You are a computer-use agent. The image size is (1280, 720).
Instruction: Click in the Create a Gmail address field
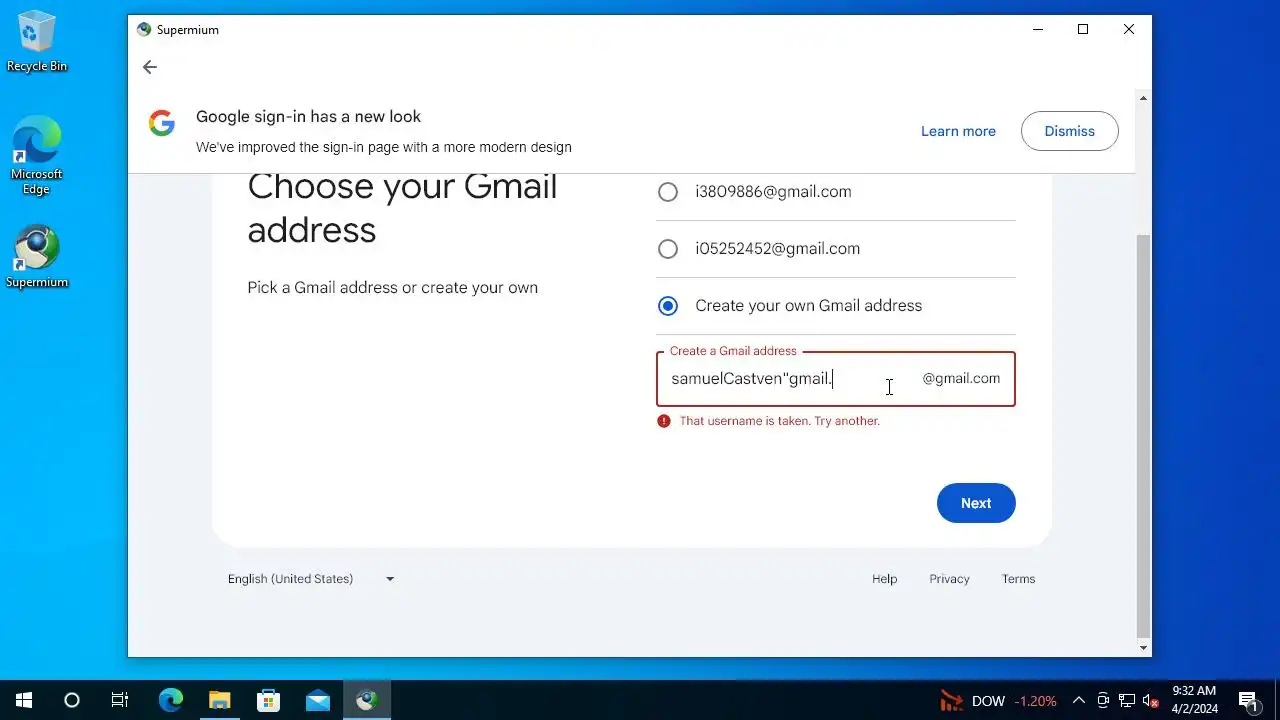[x=835, y=379]
